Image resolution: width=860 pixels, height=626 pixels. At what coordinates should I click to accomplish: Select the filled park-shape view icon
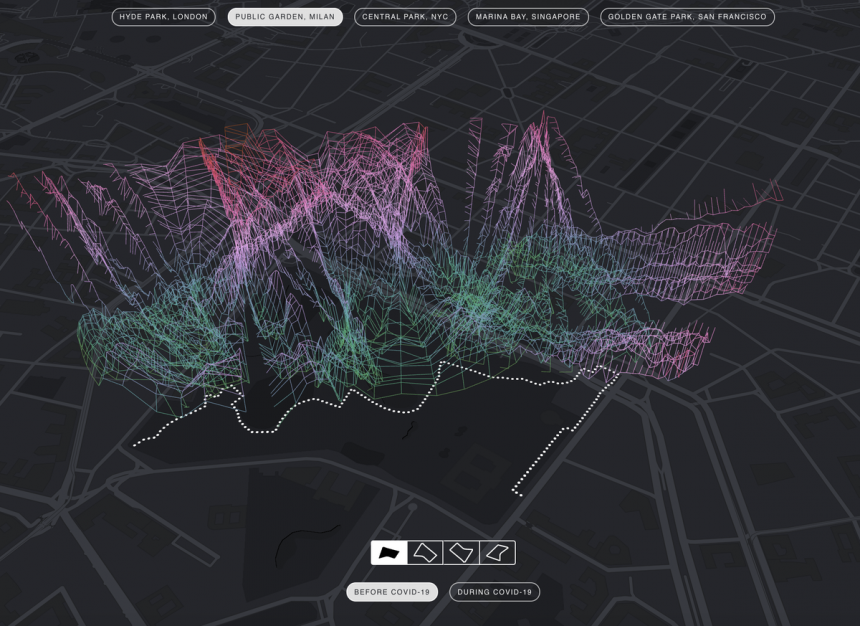point(389,552)
